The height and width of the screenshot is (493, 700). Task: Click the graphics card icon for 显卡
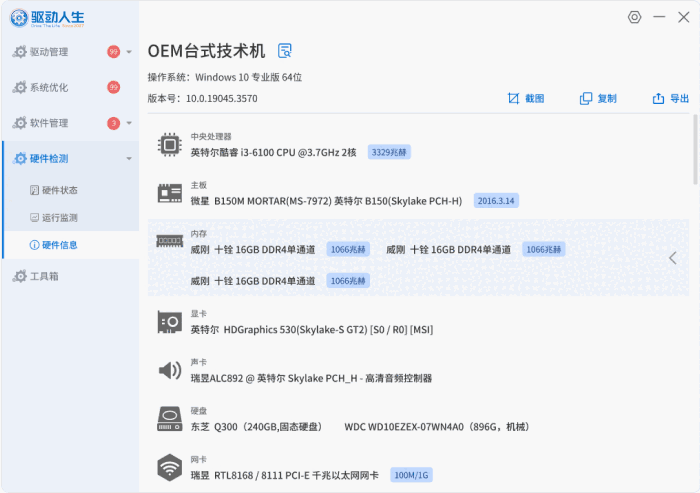(170, 322)
